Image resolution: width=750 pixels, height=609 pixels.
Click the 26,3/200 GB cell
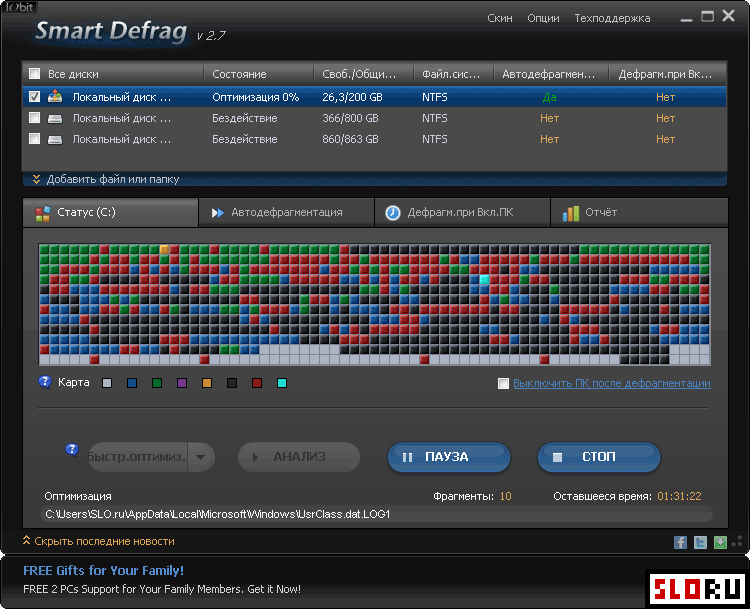pos(352,97)
